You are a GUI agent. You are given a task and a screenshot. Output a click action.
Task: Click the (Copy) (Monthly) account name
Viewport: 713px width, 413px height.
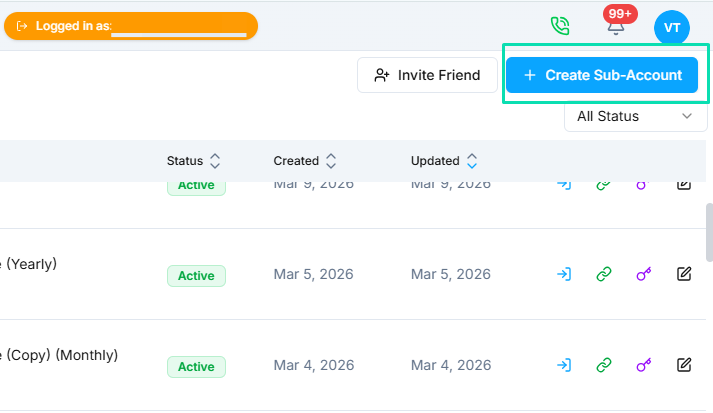59,355
